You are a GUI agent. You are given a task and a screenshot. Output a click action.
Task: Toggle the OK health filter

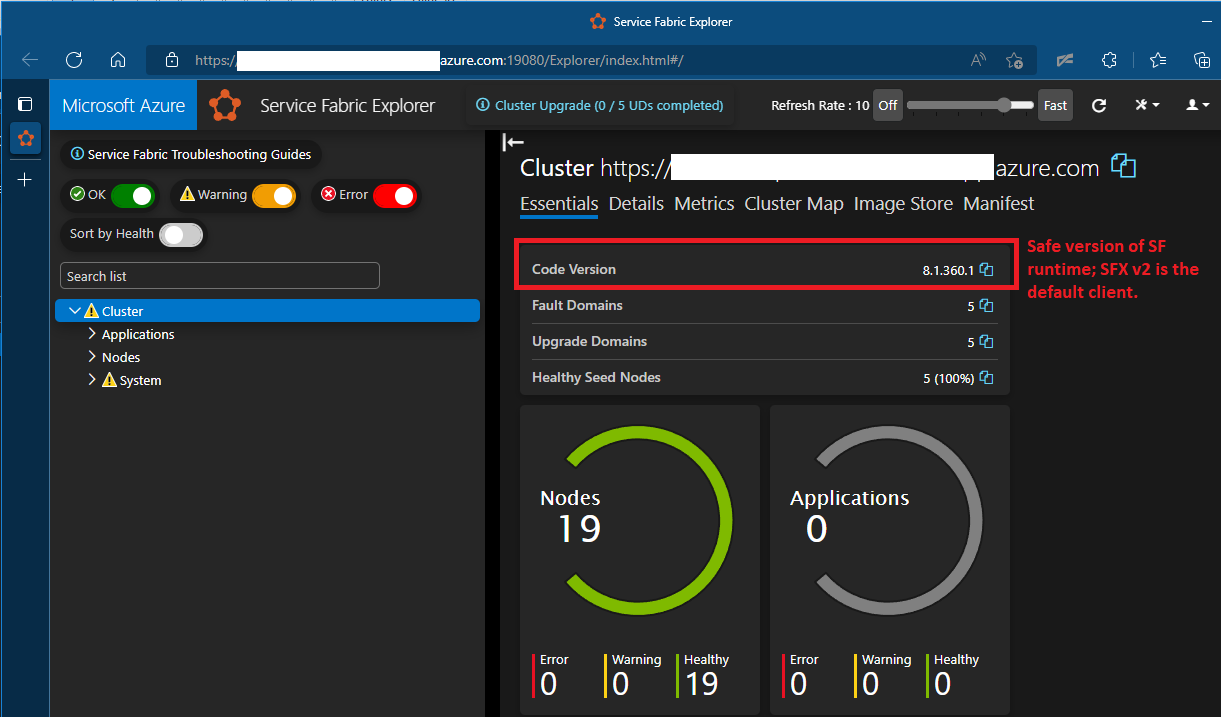click(133, 195)
